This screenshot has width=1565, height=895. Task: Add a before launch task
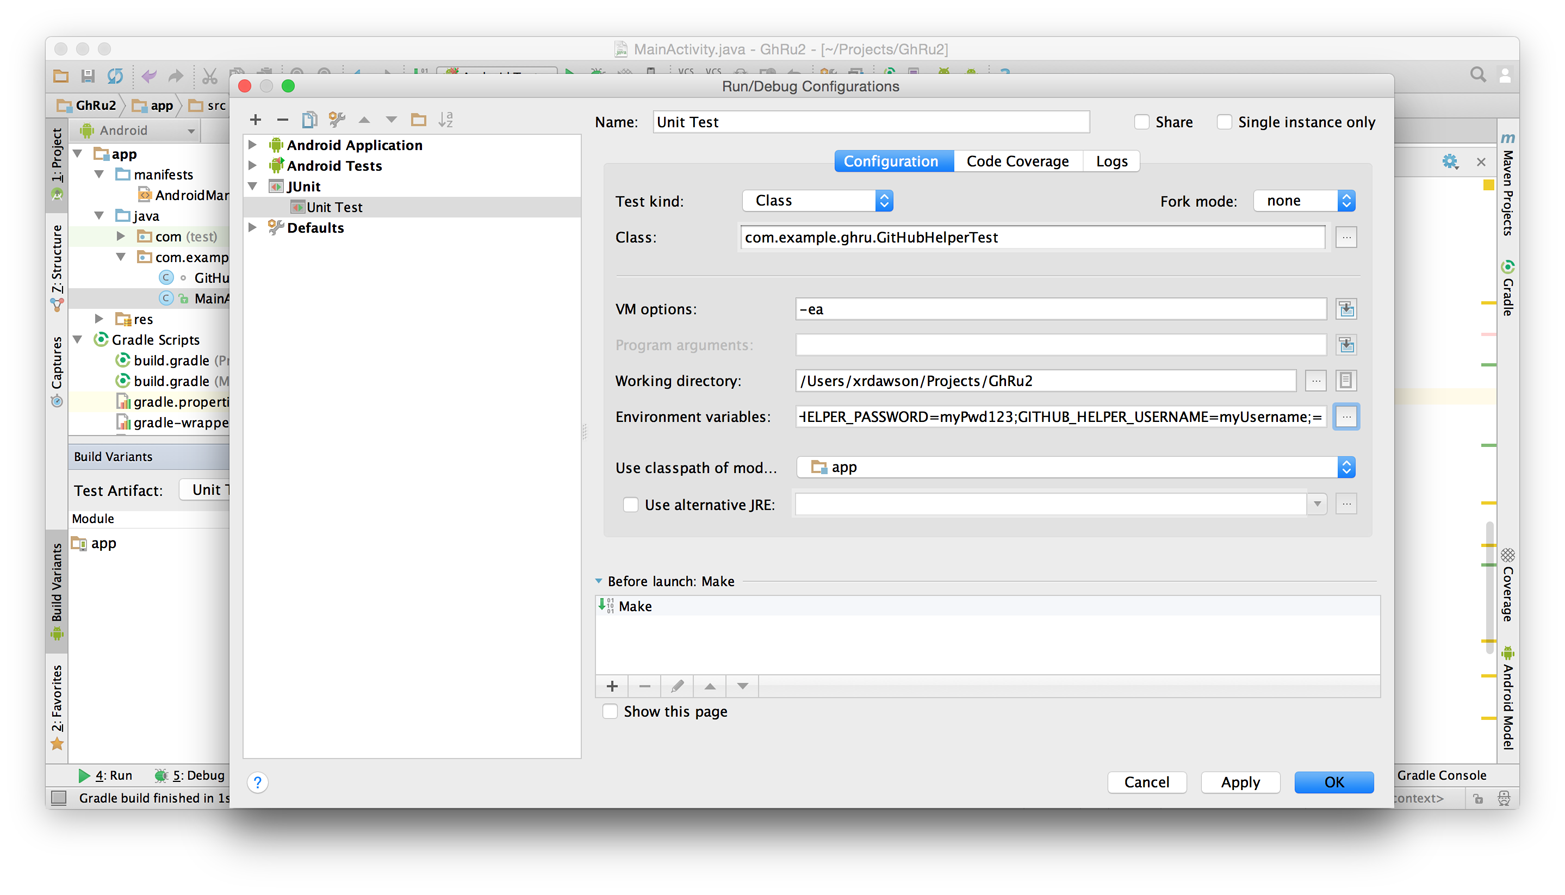(612, 686)
